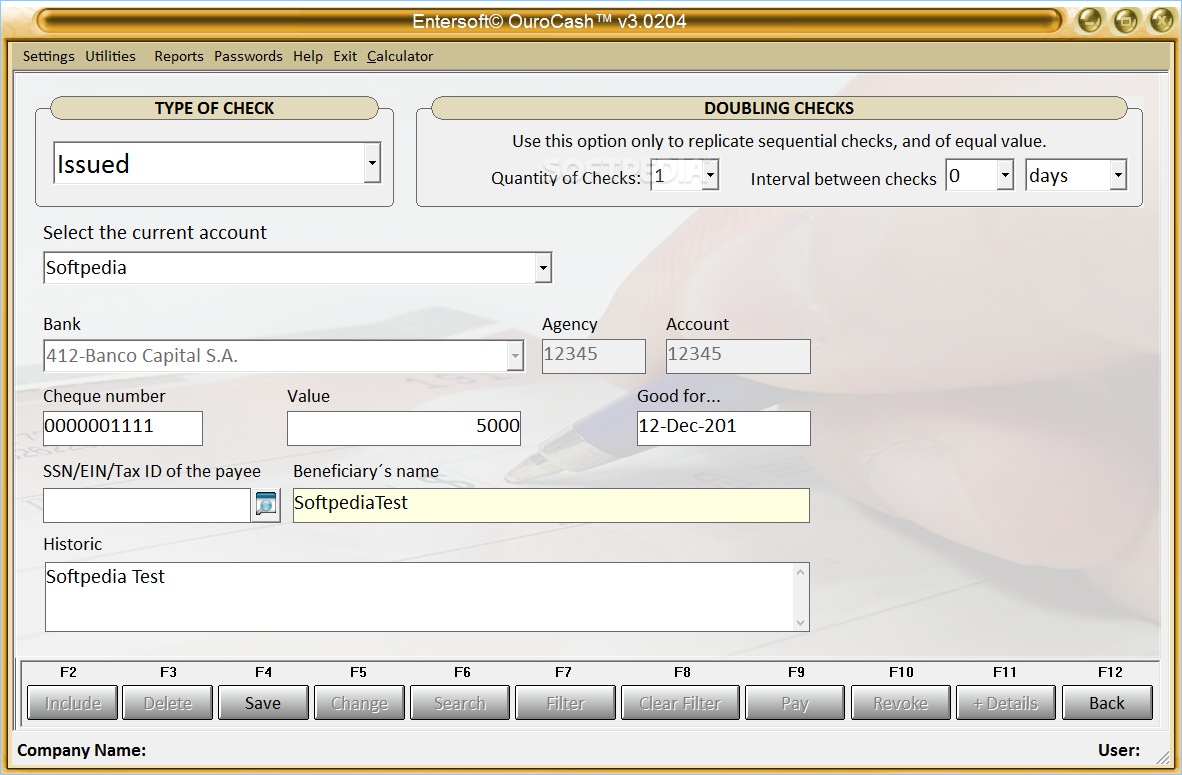This screenshot has width=1182, height=775.
Task: Click the last round gold title-bar button
Action: (x=1162, y=20)
